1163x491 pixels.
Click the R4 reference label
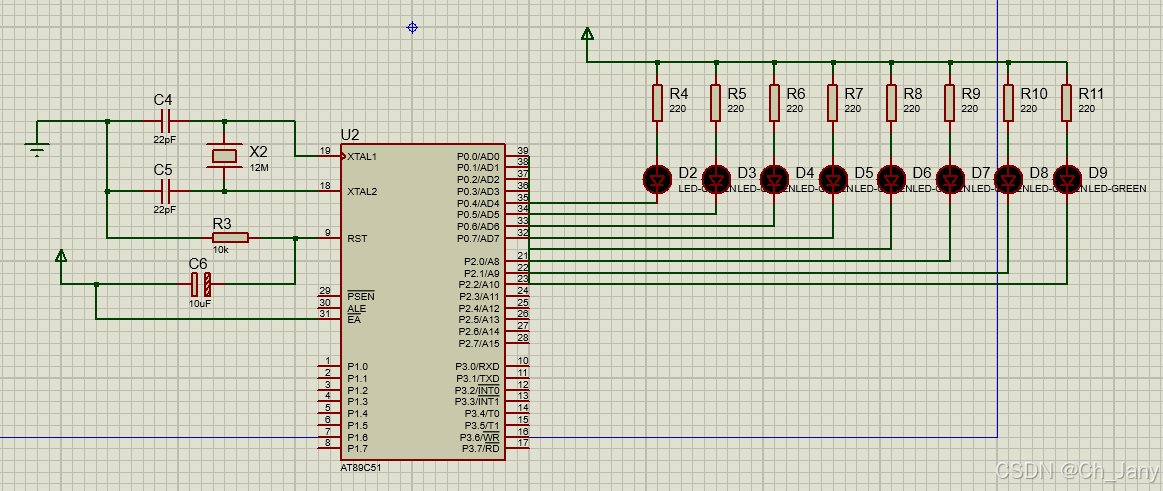coord(679,94)
